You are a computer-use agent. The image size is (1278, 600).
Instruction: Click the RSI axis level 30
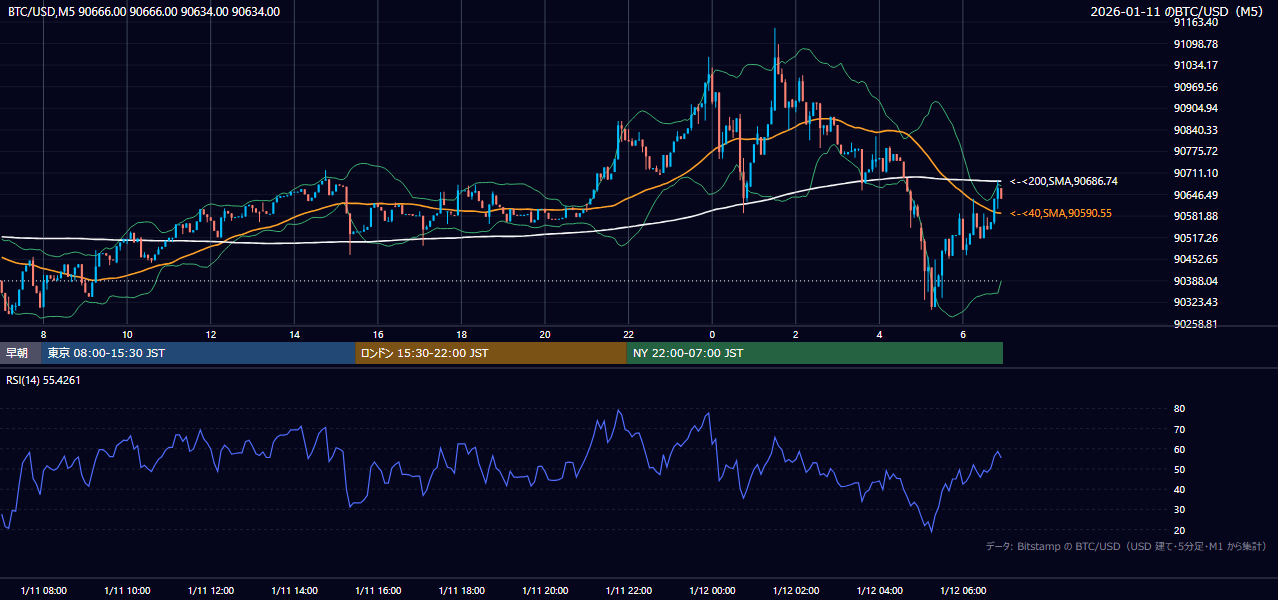1179,509
